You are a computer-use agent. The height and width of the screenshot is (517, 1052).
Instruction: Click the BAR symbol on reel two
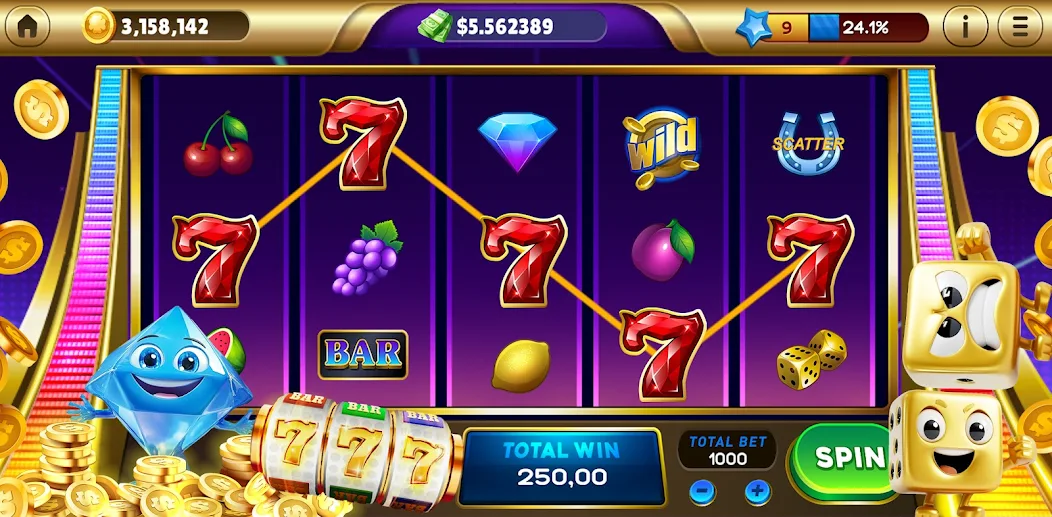pyautogui.click(x=362, y=354)
